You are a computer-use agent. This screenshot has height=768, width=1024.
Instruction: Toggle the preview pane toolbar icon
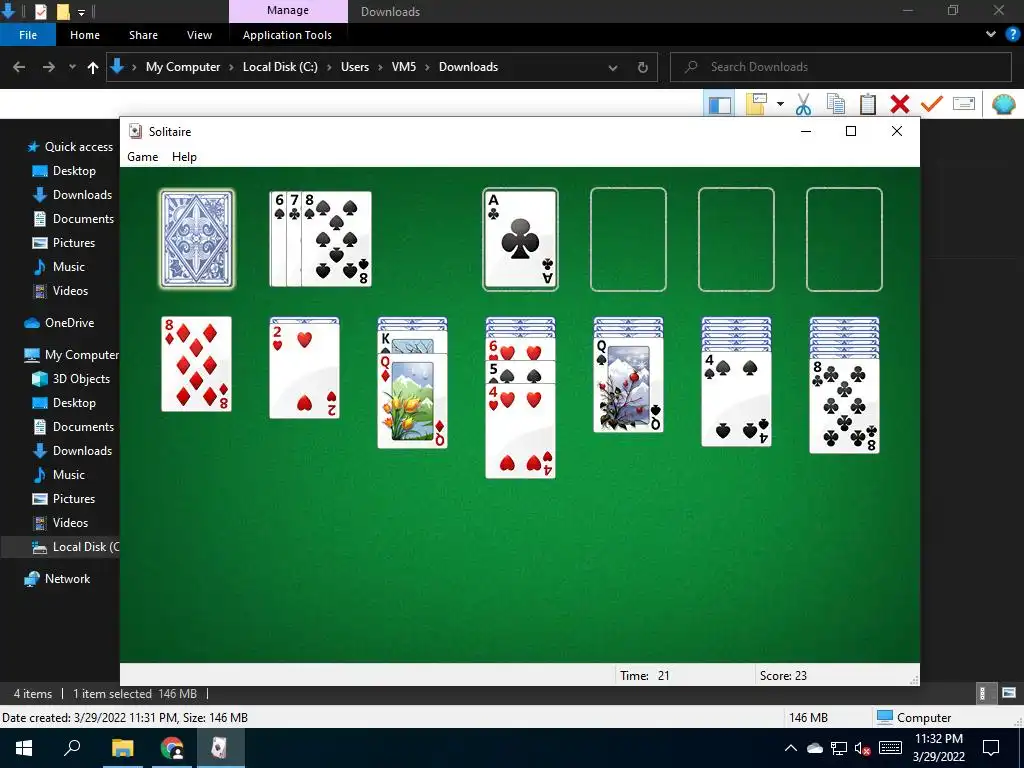(x=720, y=104)
